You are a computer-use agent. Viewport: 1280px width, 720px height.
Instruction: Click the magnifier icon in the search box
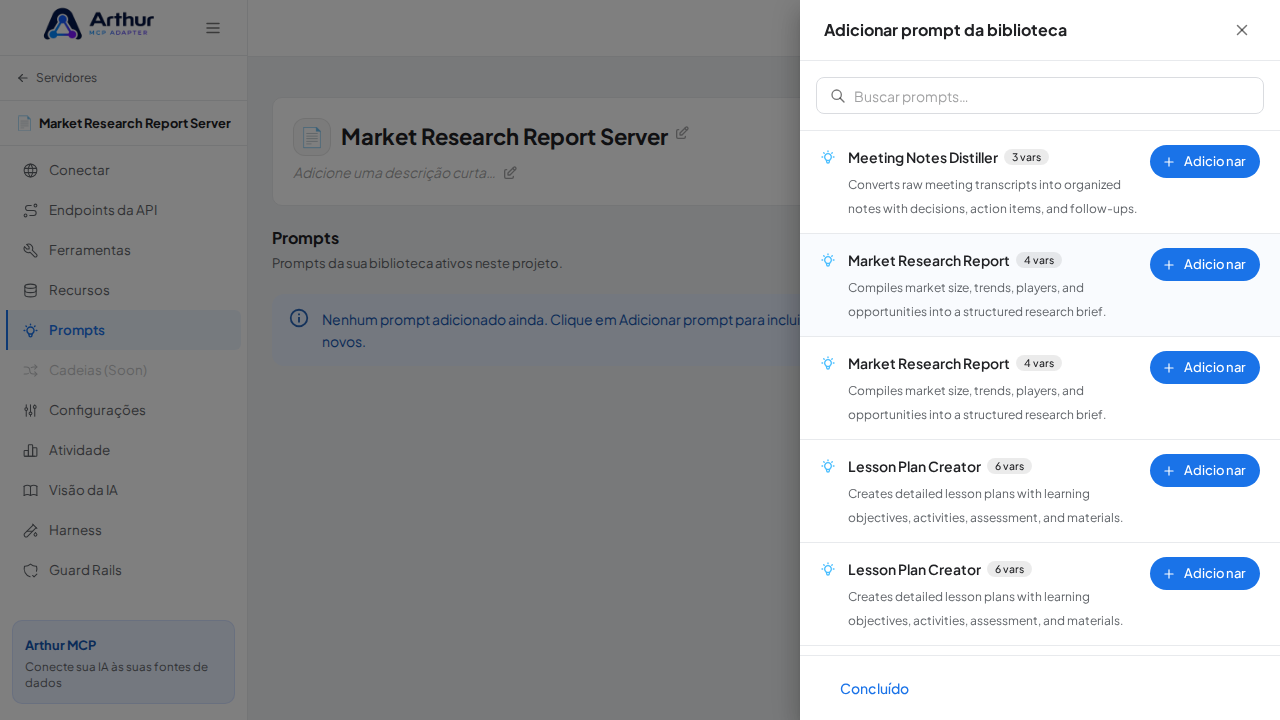pyautogui.click(x=838, y=96)
